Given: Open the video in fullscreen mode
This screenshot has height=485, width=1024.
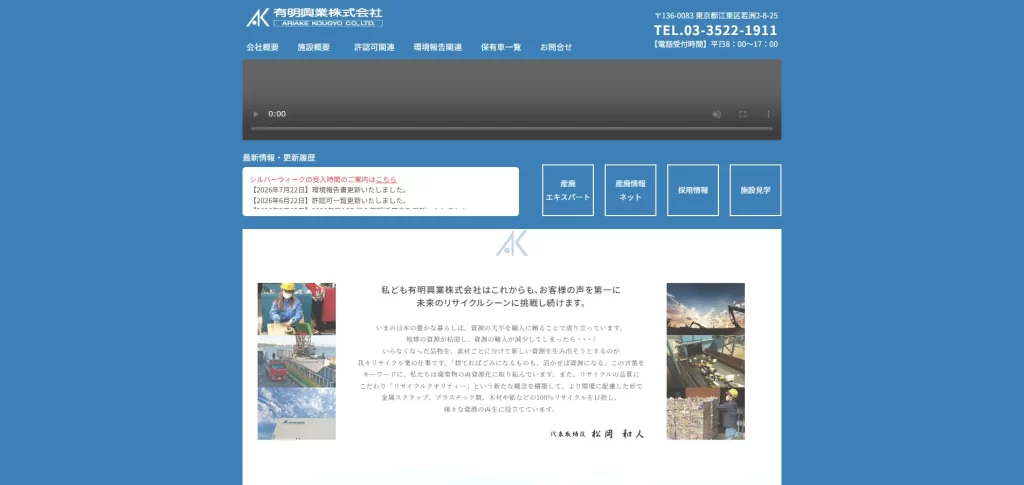Looking at the screenshot, I should pyautogui.click(x=743, y=114).
